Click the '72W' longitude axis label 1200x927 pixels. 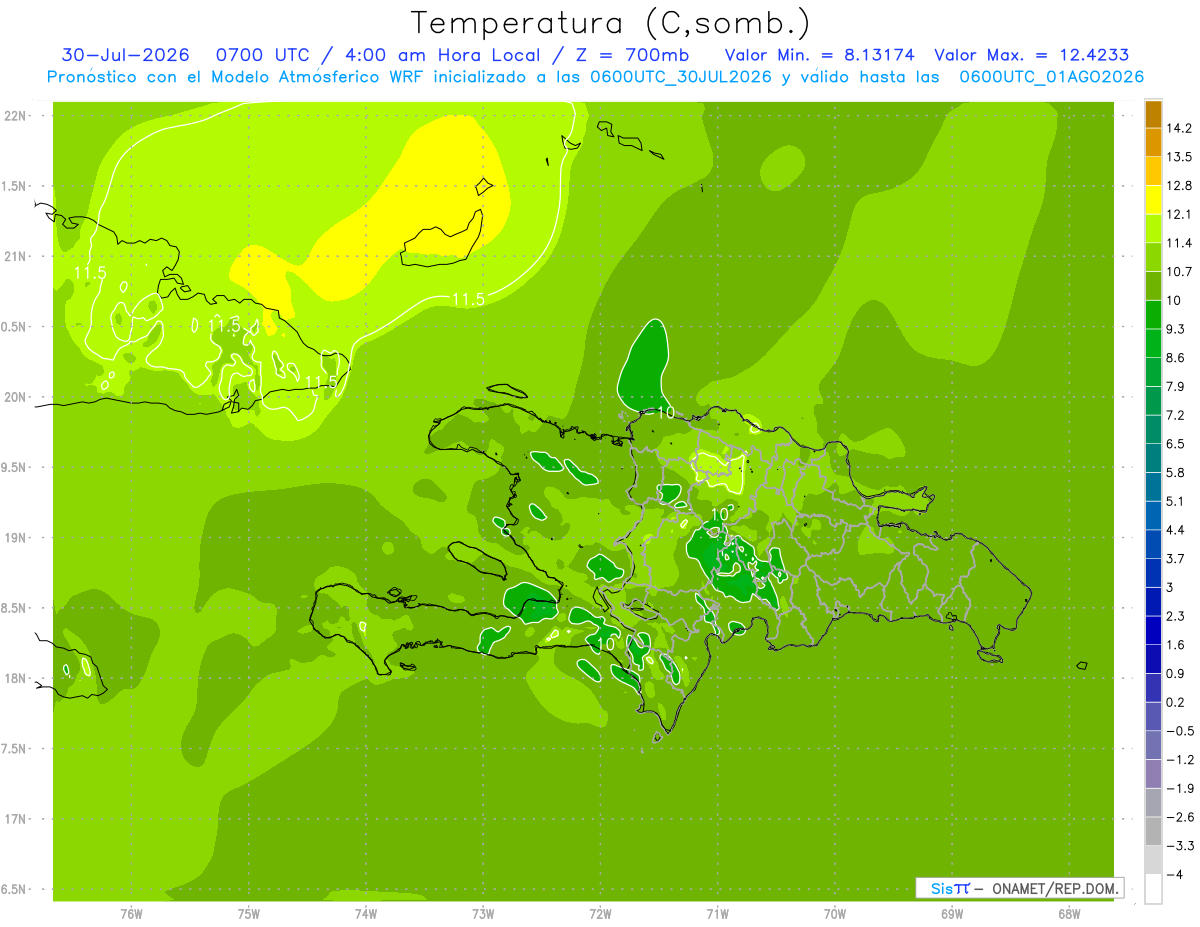600,913
